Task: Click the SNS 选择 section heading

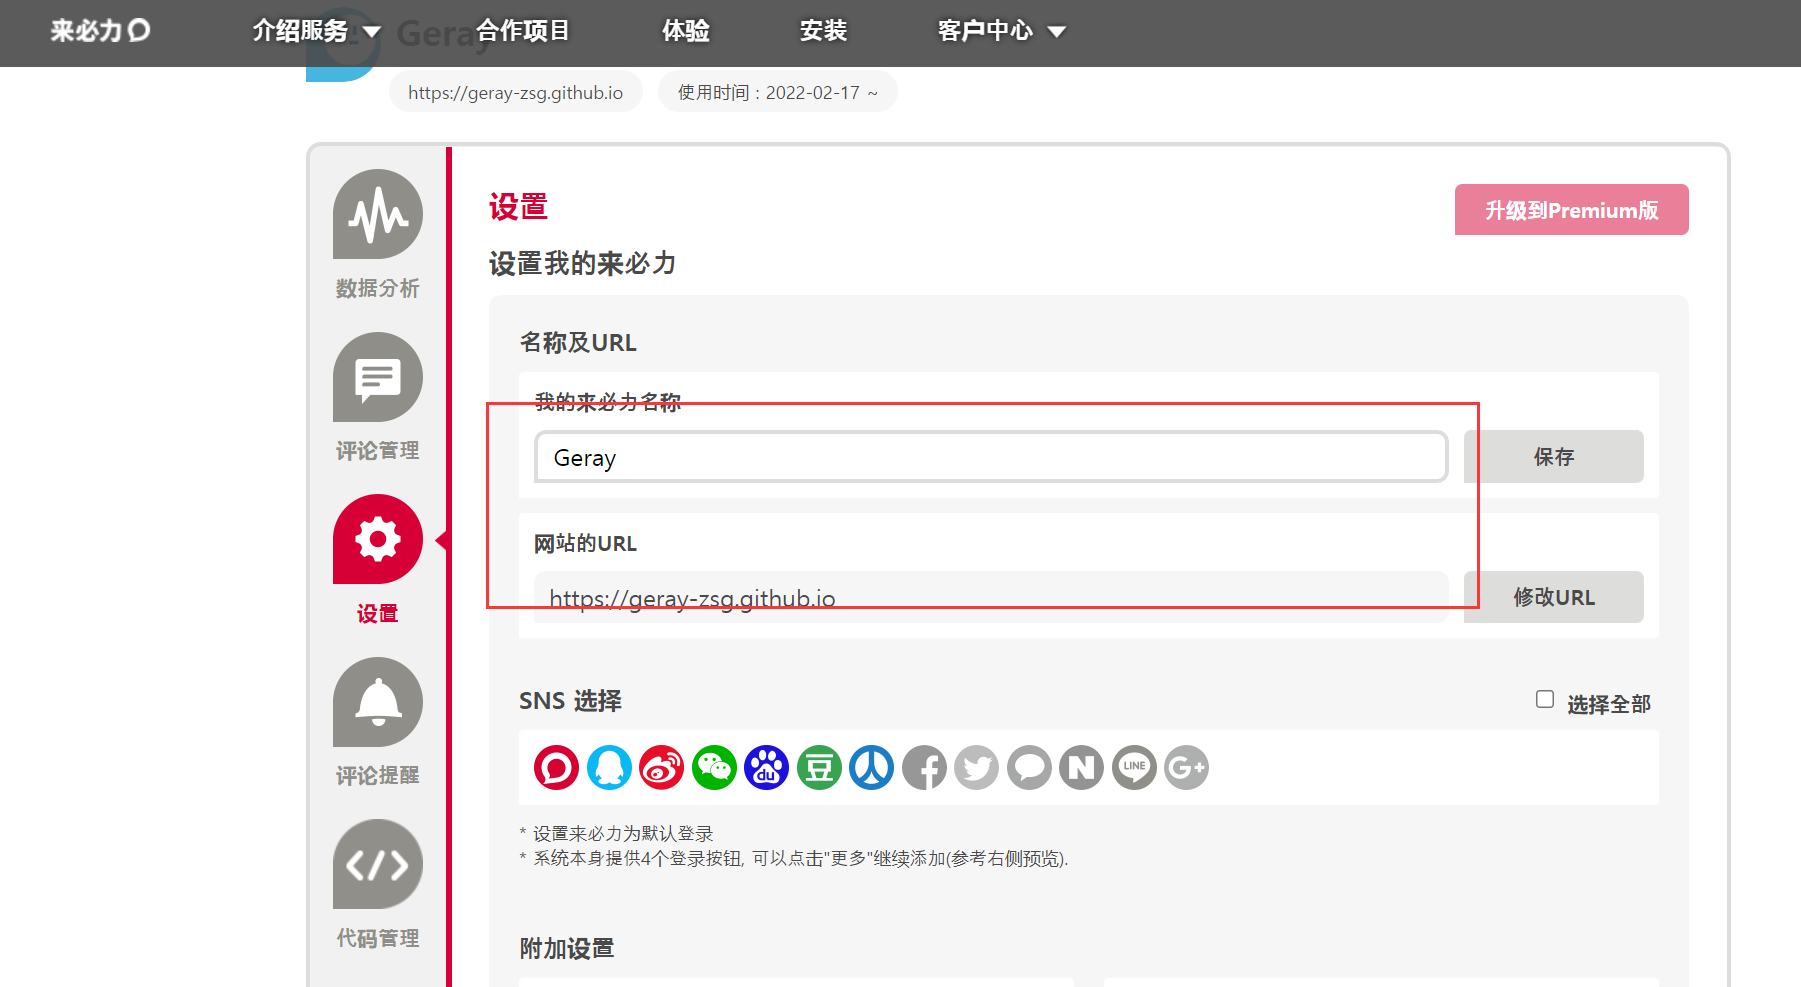Action: tap(570, 701)
